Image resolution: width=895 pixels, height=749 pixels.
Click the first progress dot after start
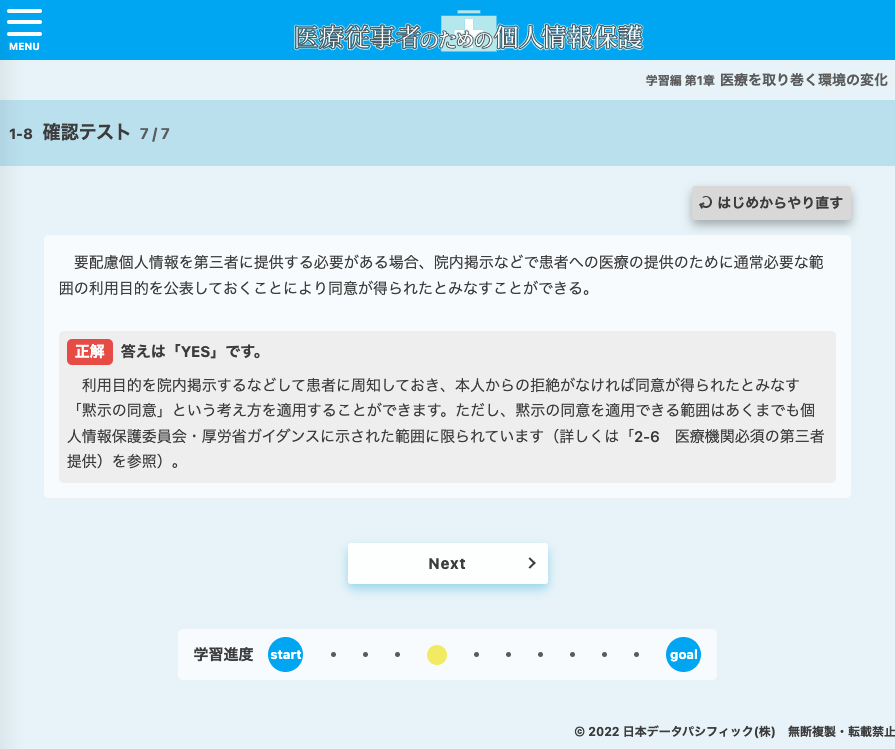pyautogui.click(x=333, y=655)
